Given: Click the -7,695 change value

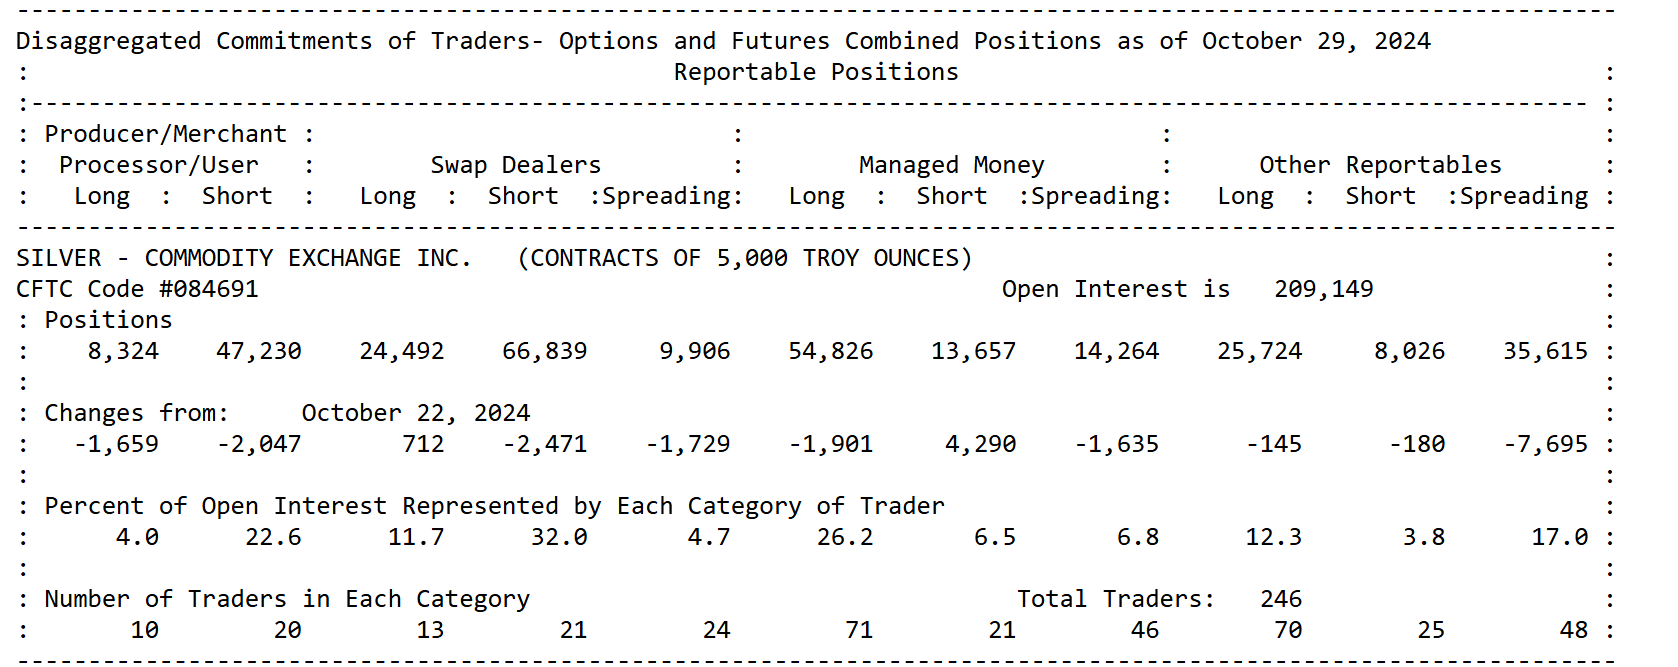Looking at the screenshot, I should (1545, 444).
